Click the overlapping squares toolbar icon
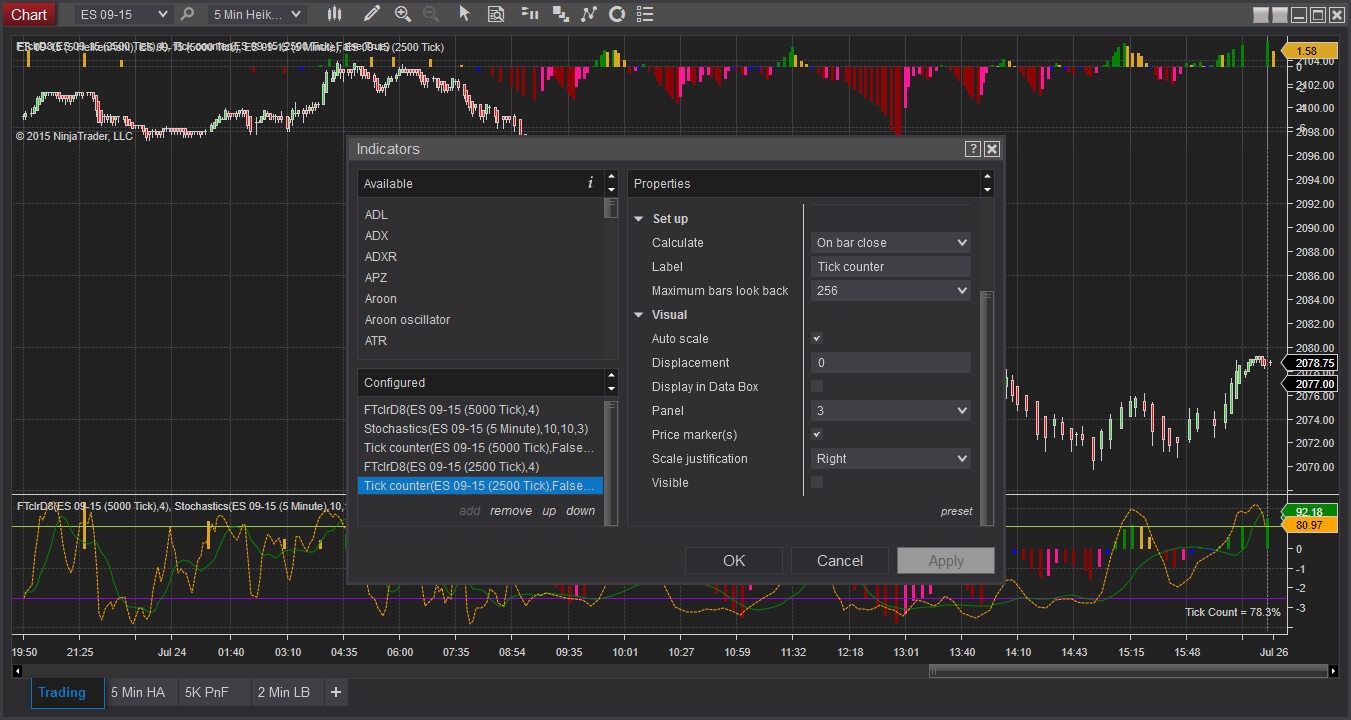The width and height of the screenshot is (1351, 720). tap(560, 14)
